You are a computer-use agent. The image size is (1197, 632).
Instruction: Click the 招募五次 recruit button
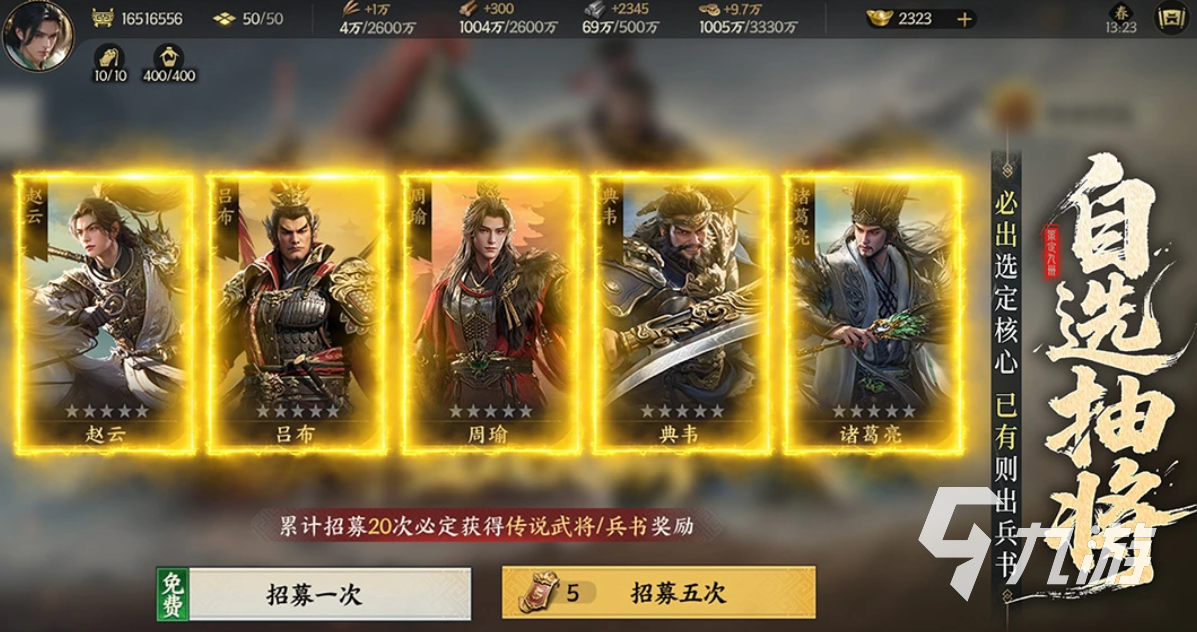point(659,592)
